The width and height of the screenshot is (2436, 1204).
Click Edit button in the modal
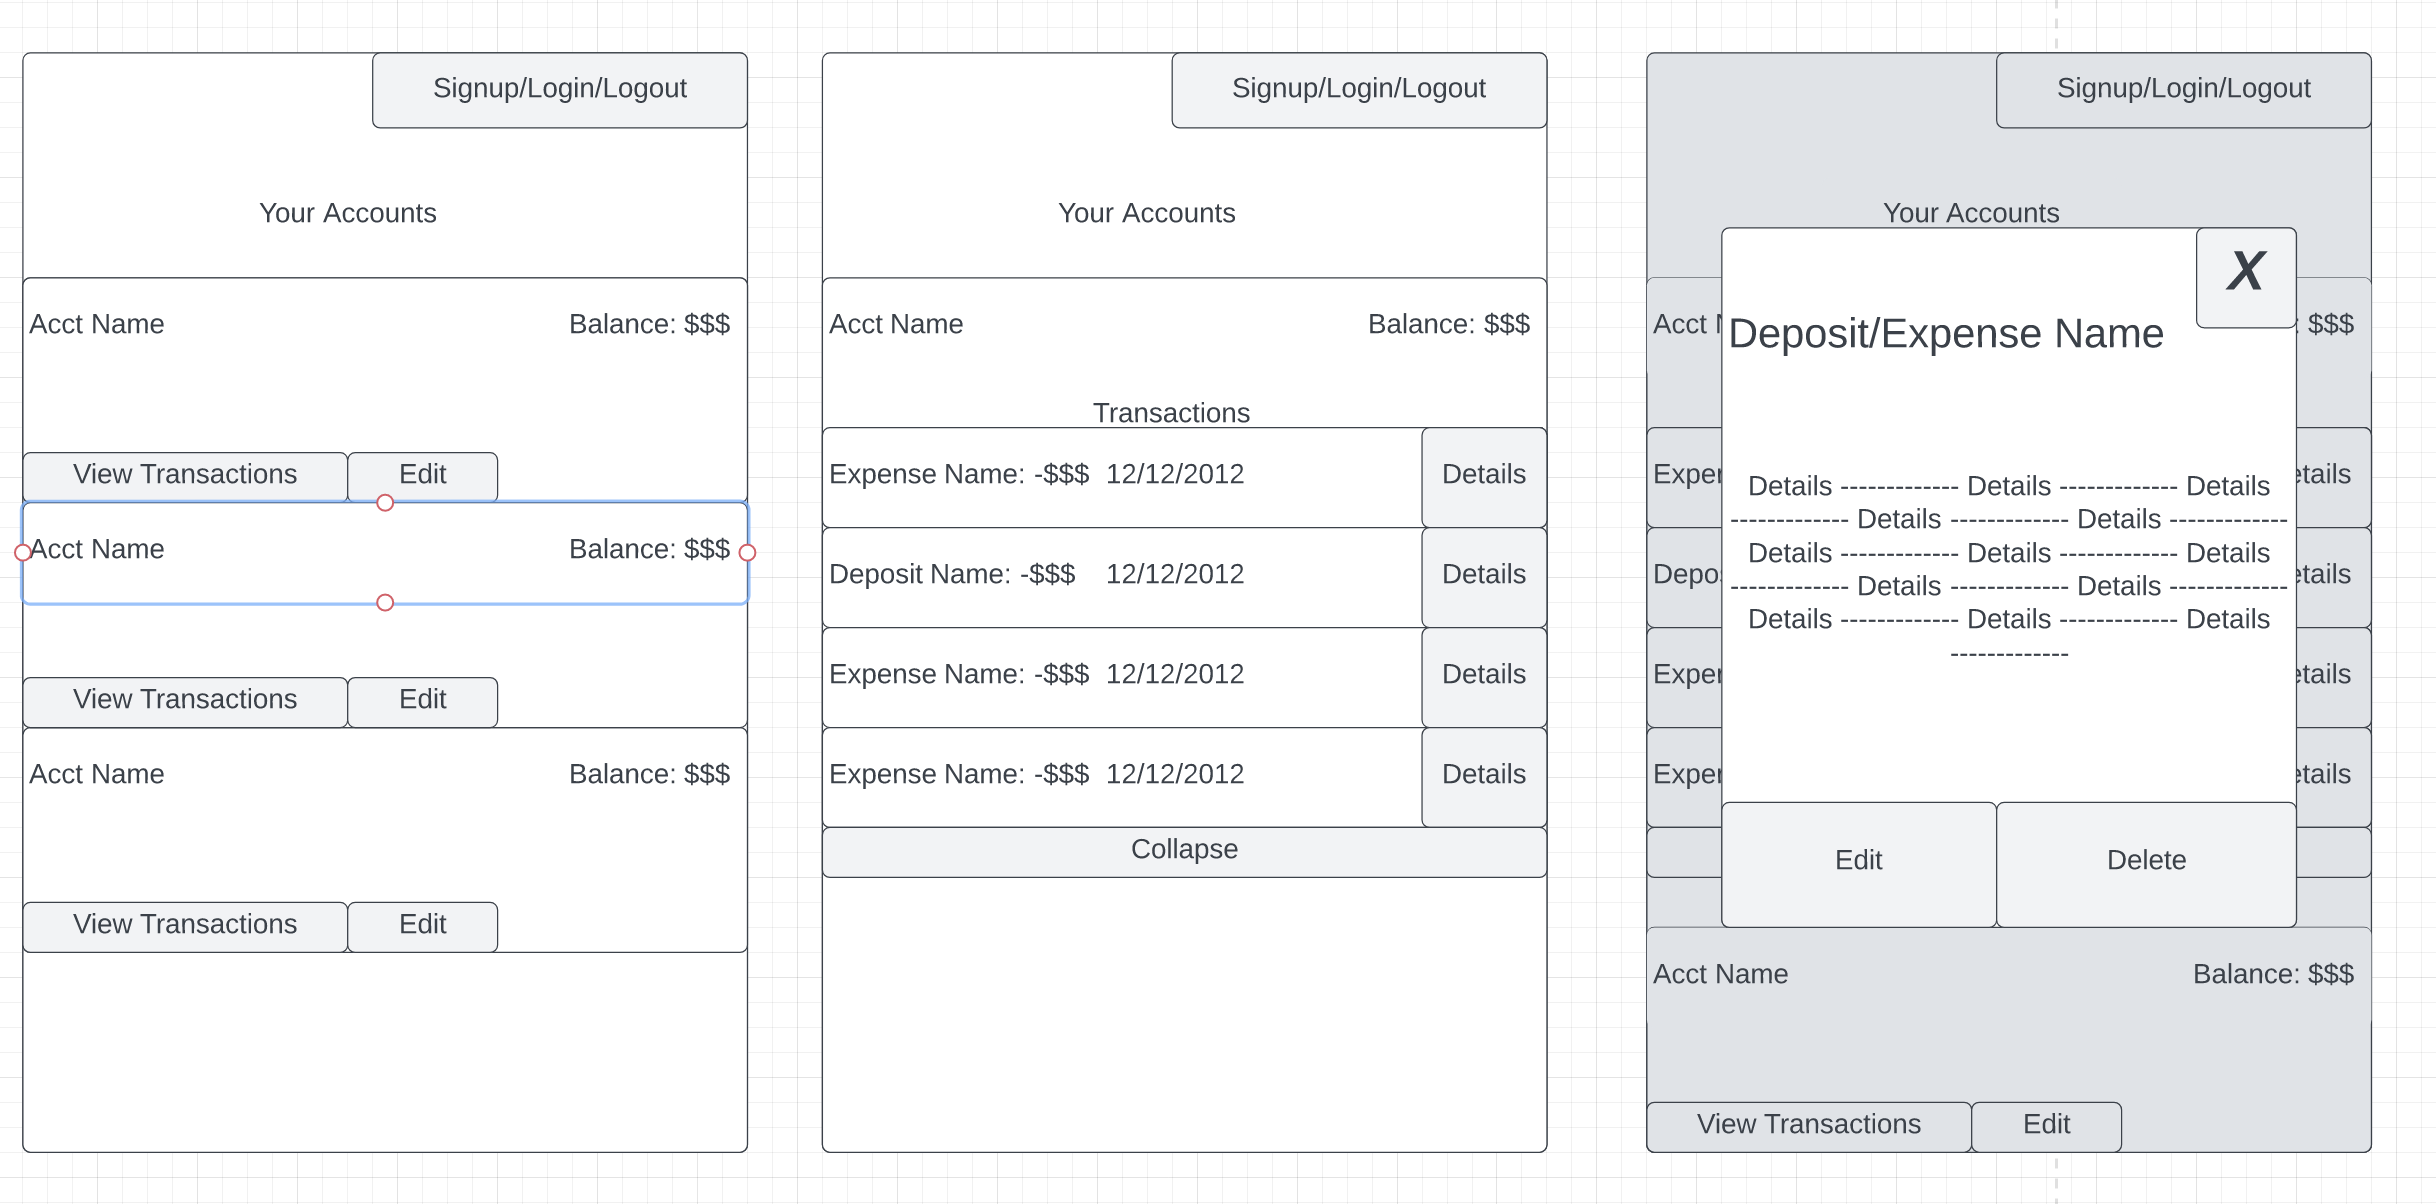[x=1858, y=863]
